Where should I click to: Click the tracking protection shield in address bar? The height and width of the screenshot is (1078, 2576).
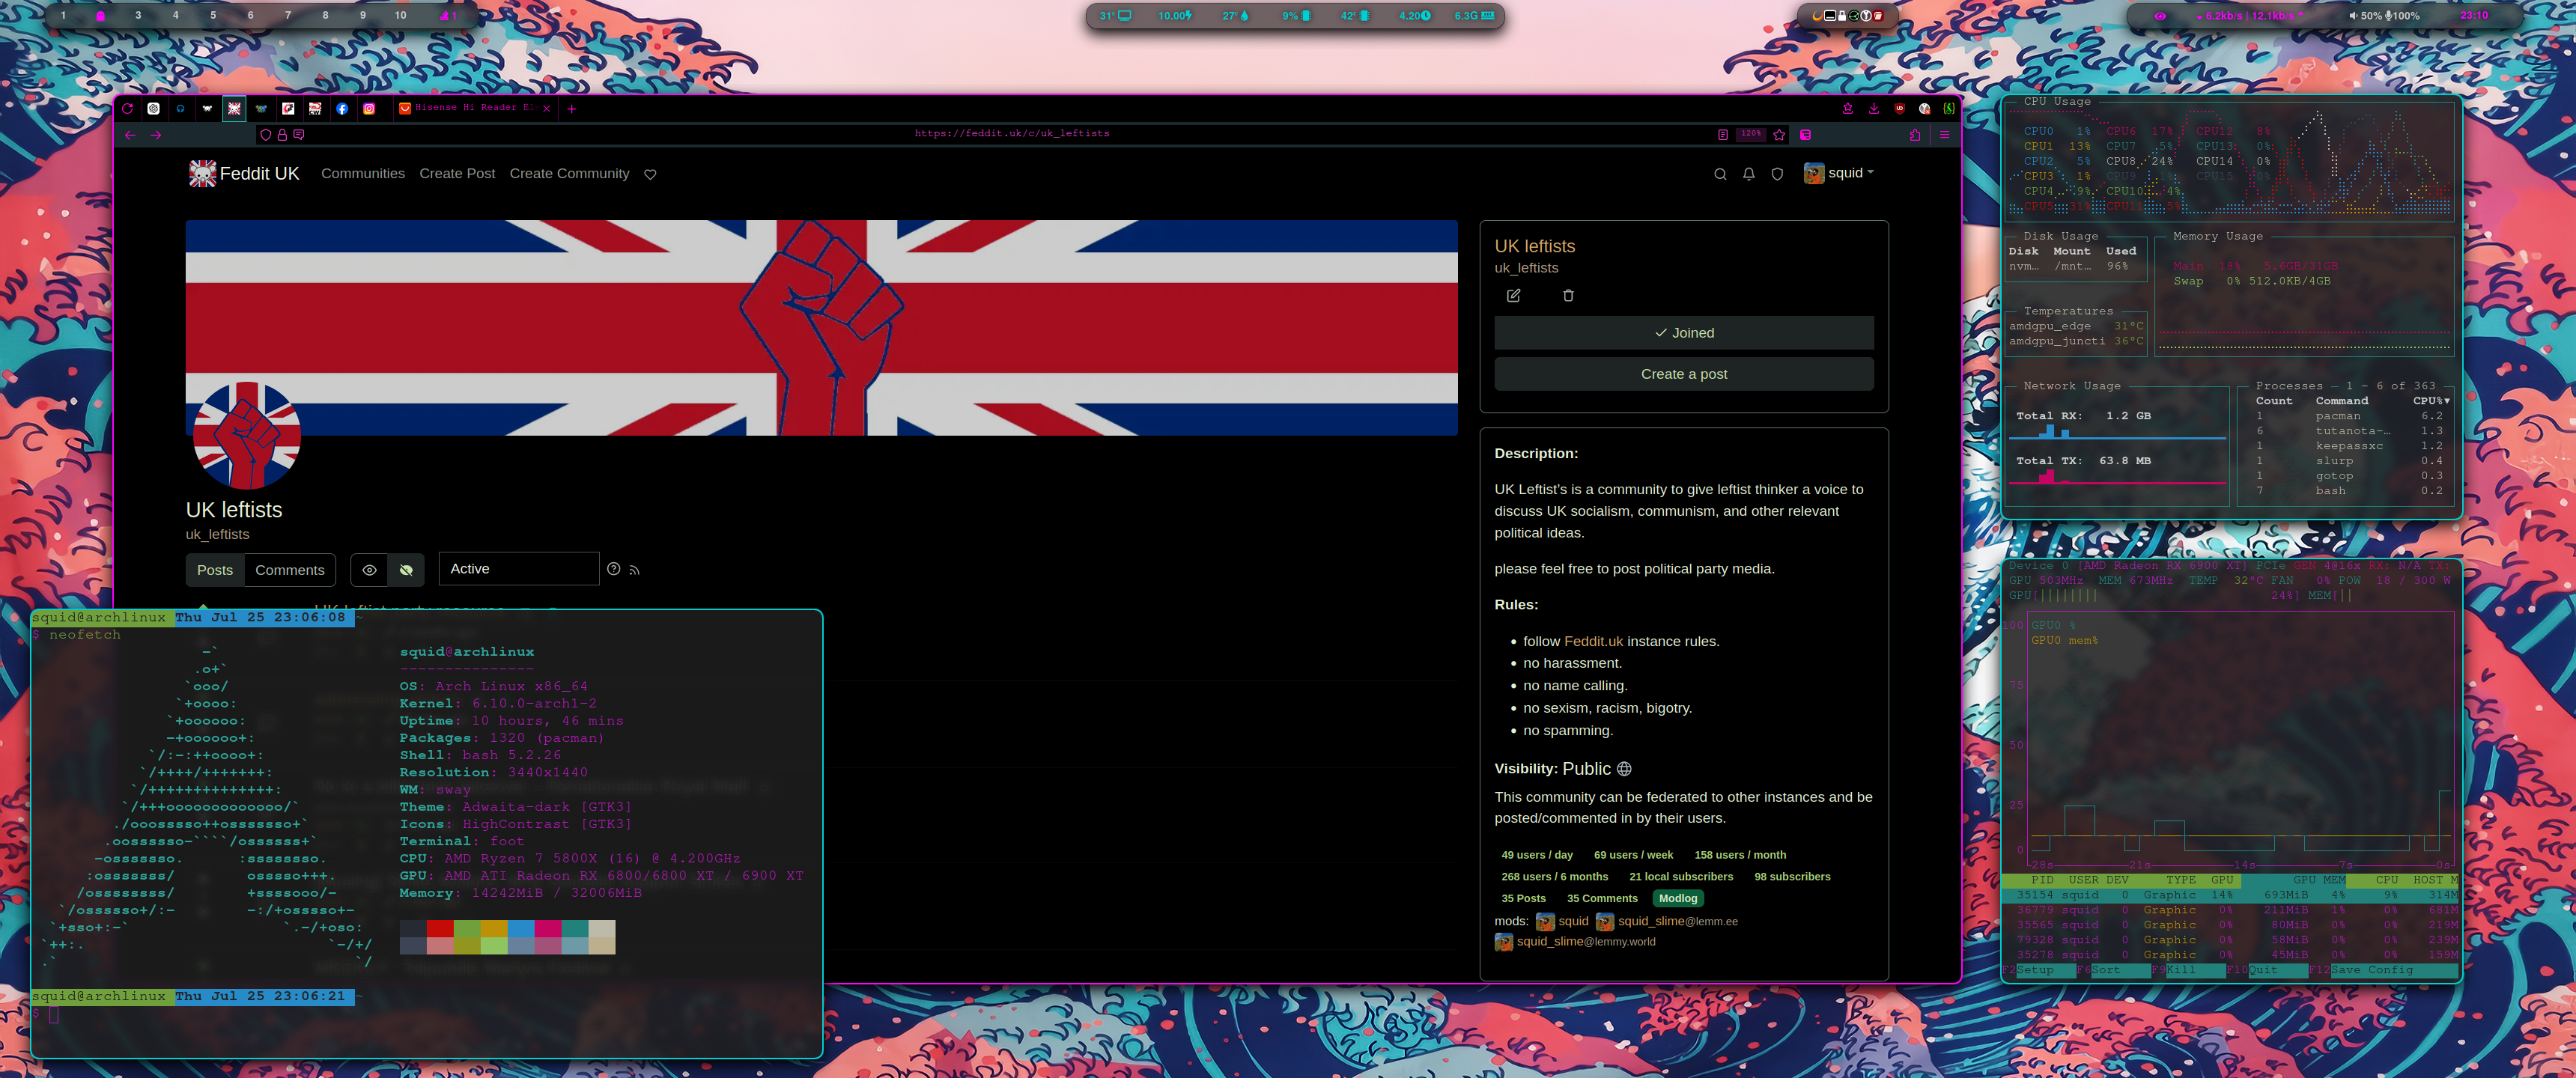(x=265, y=135)
